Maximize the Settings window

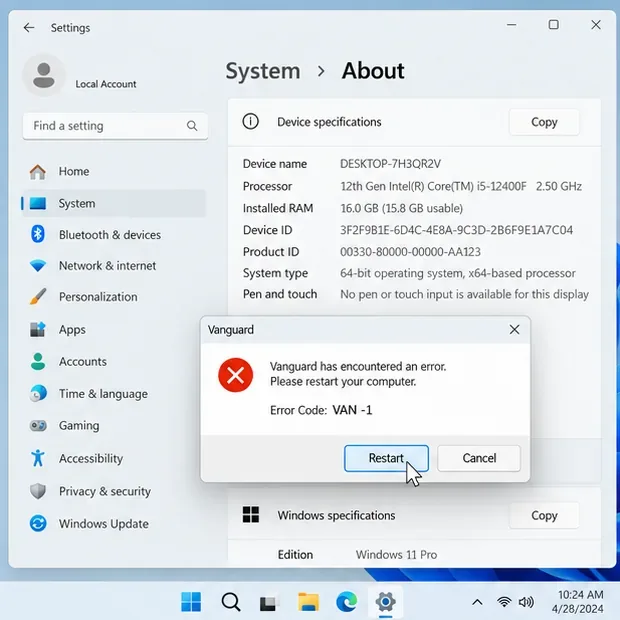coord(554,25)
